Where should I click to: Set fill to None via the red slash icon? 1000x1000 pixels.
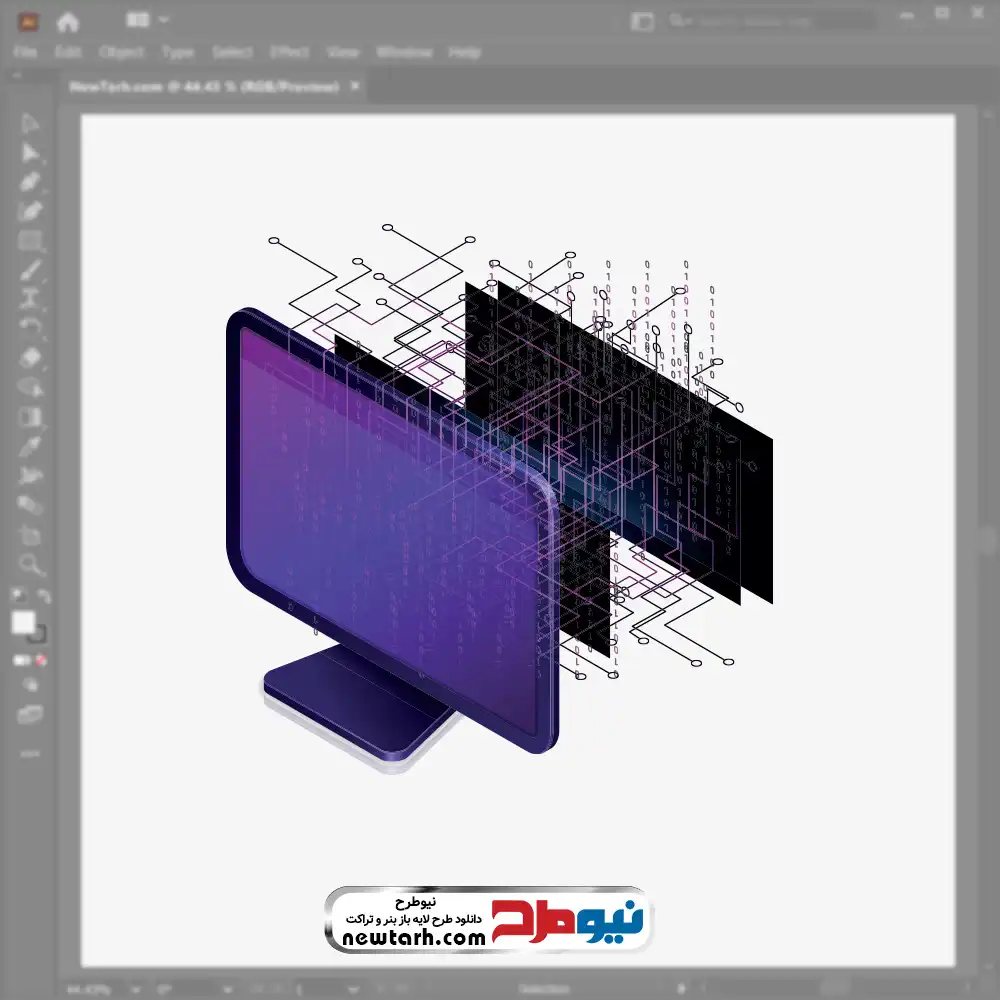pyautogui.click(x=41, y=660)
